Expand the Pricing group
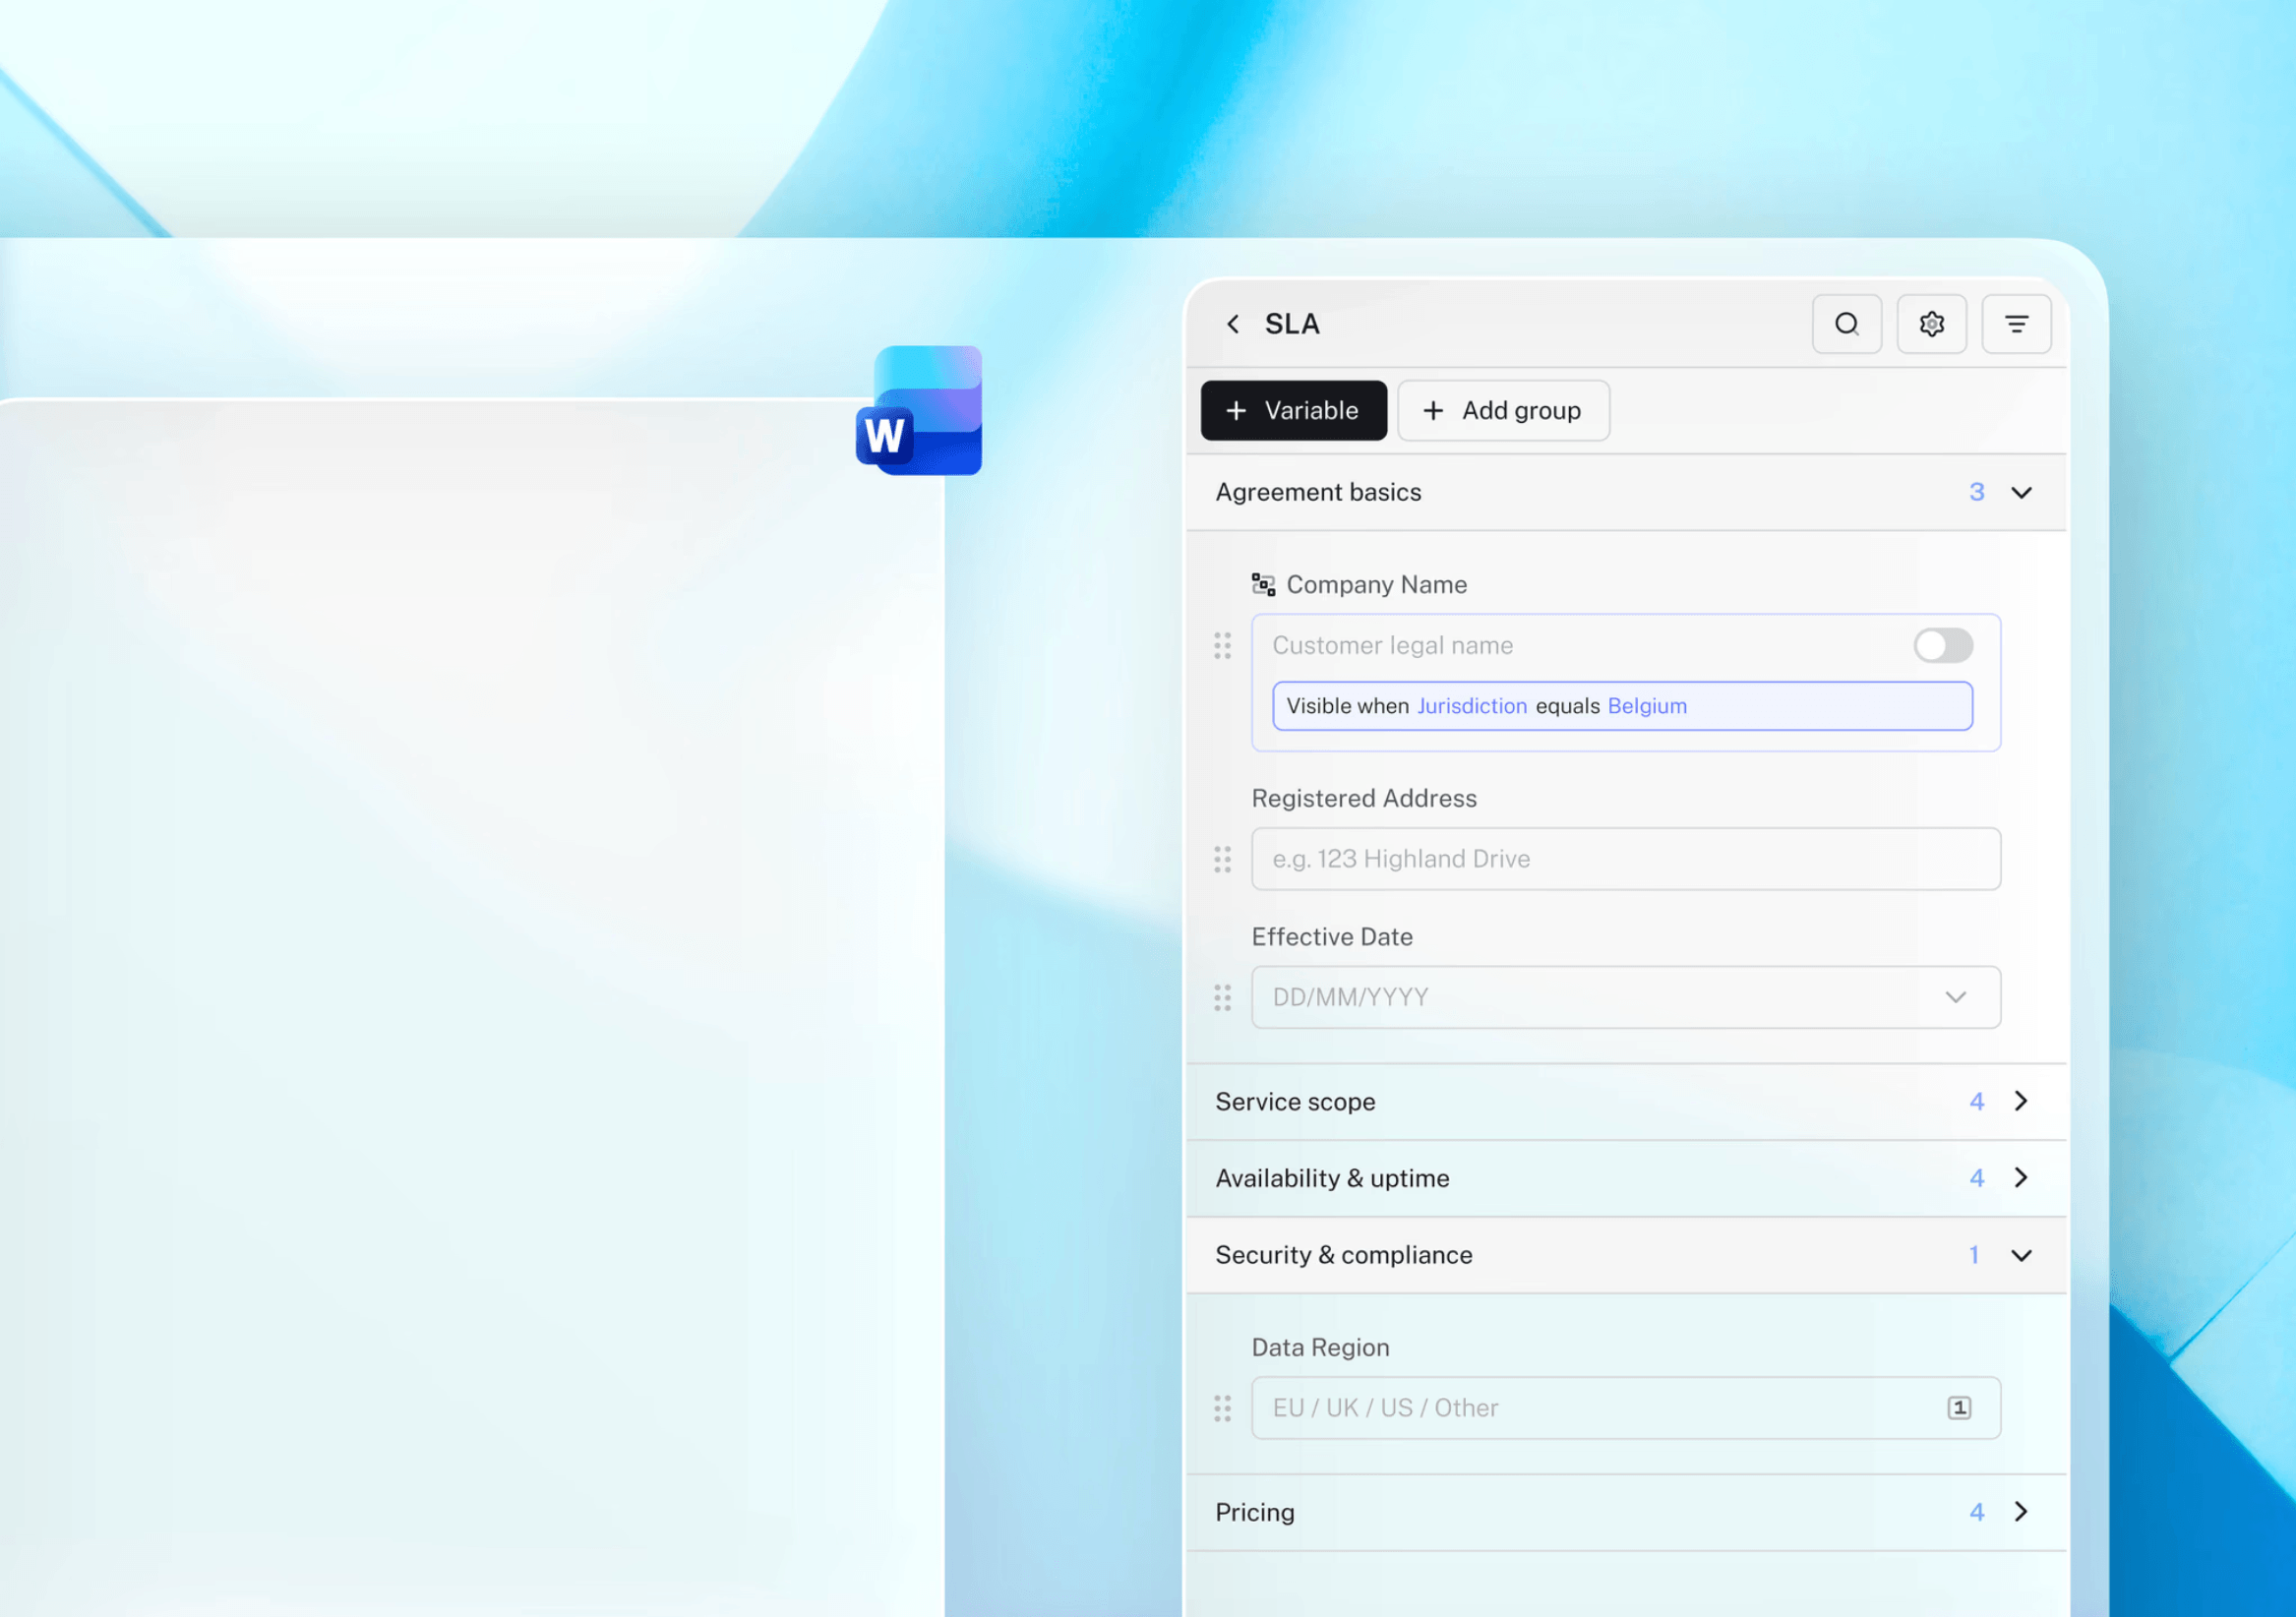2296x1617 pixels. click(2021, 1512)
